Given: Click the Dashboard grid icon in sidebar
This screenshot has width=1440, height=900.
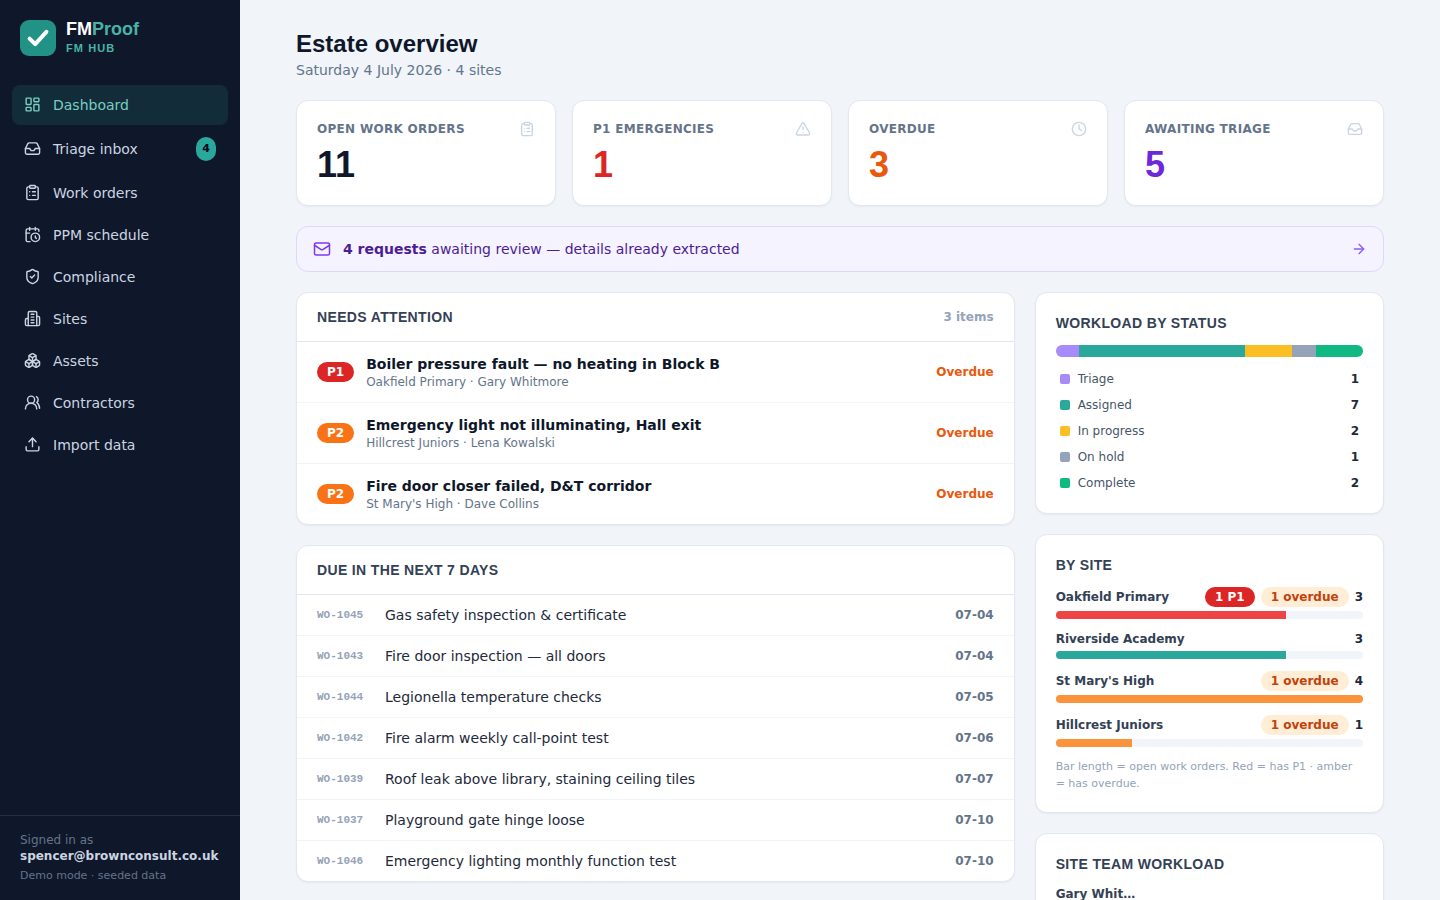Looking at the screenshot, I should 33,105.
